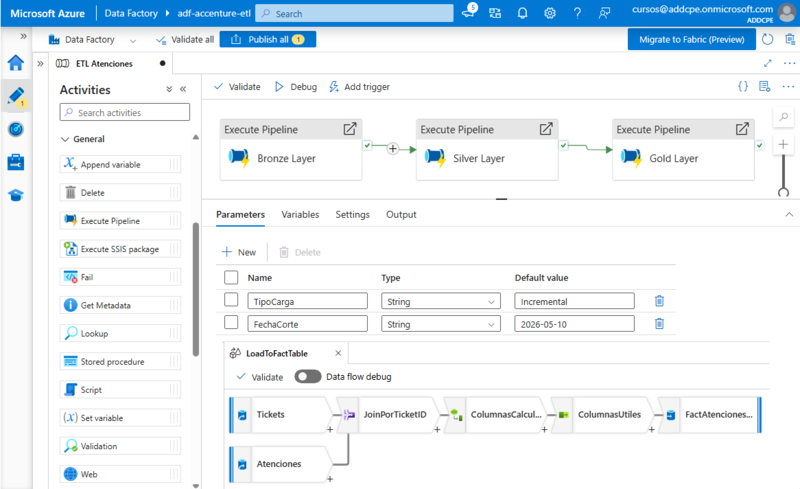
Task: Collapse the General activities section
Action: [x=66, y=139]
